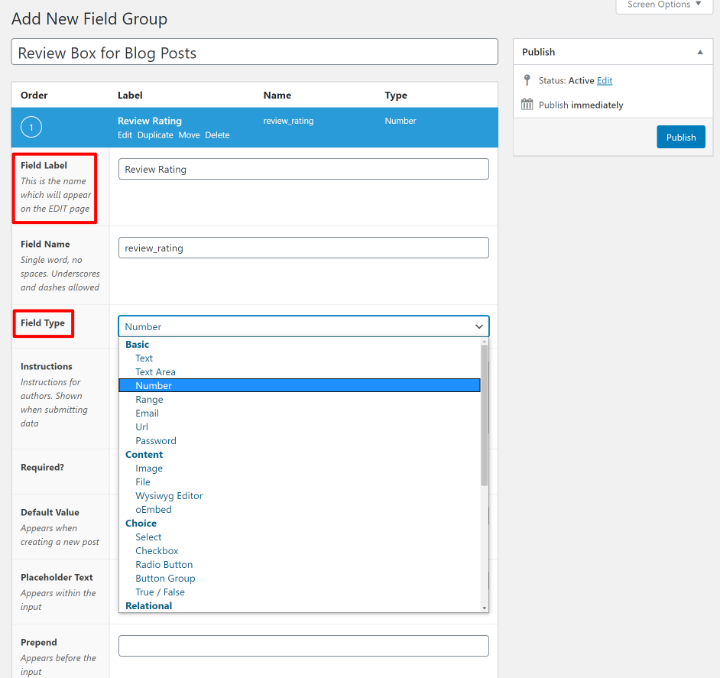Click the order number 1 circle handle
Image resolution: width=720 pixels, height=678 pixels.
[31, 127]
